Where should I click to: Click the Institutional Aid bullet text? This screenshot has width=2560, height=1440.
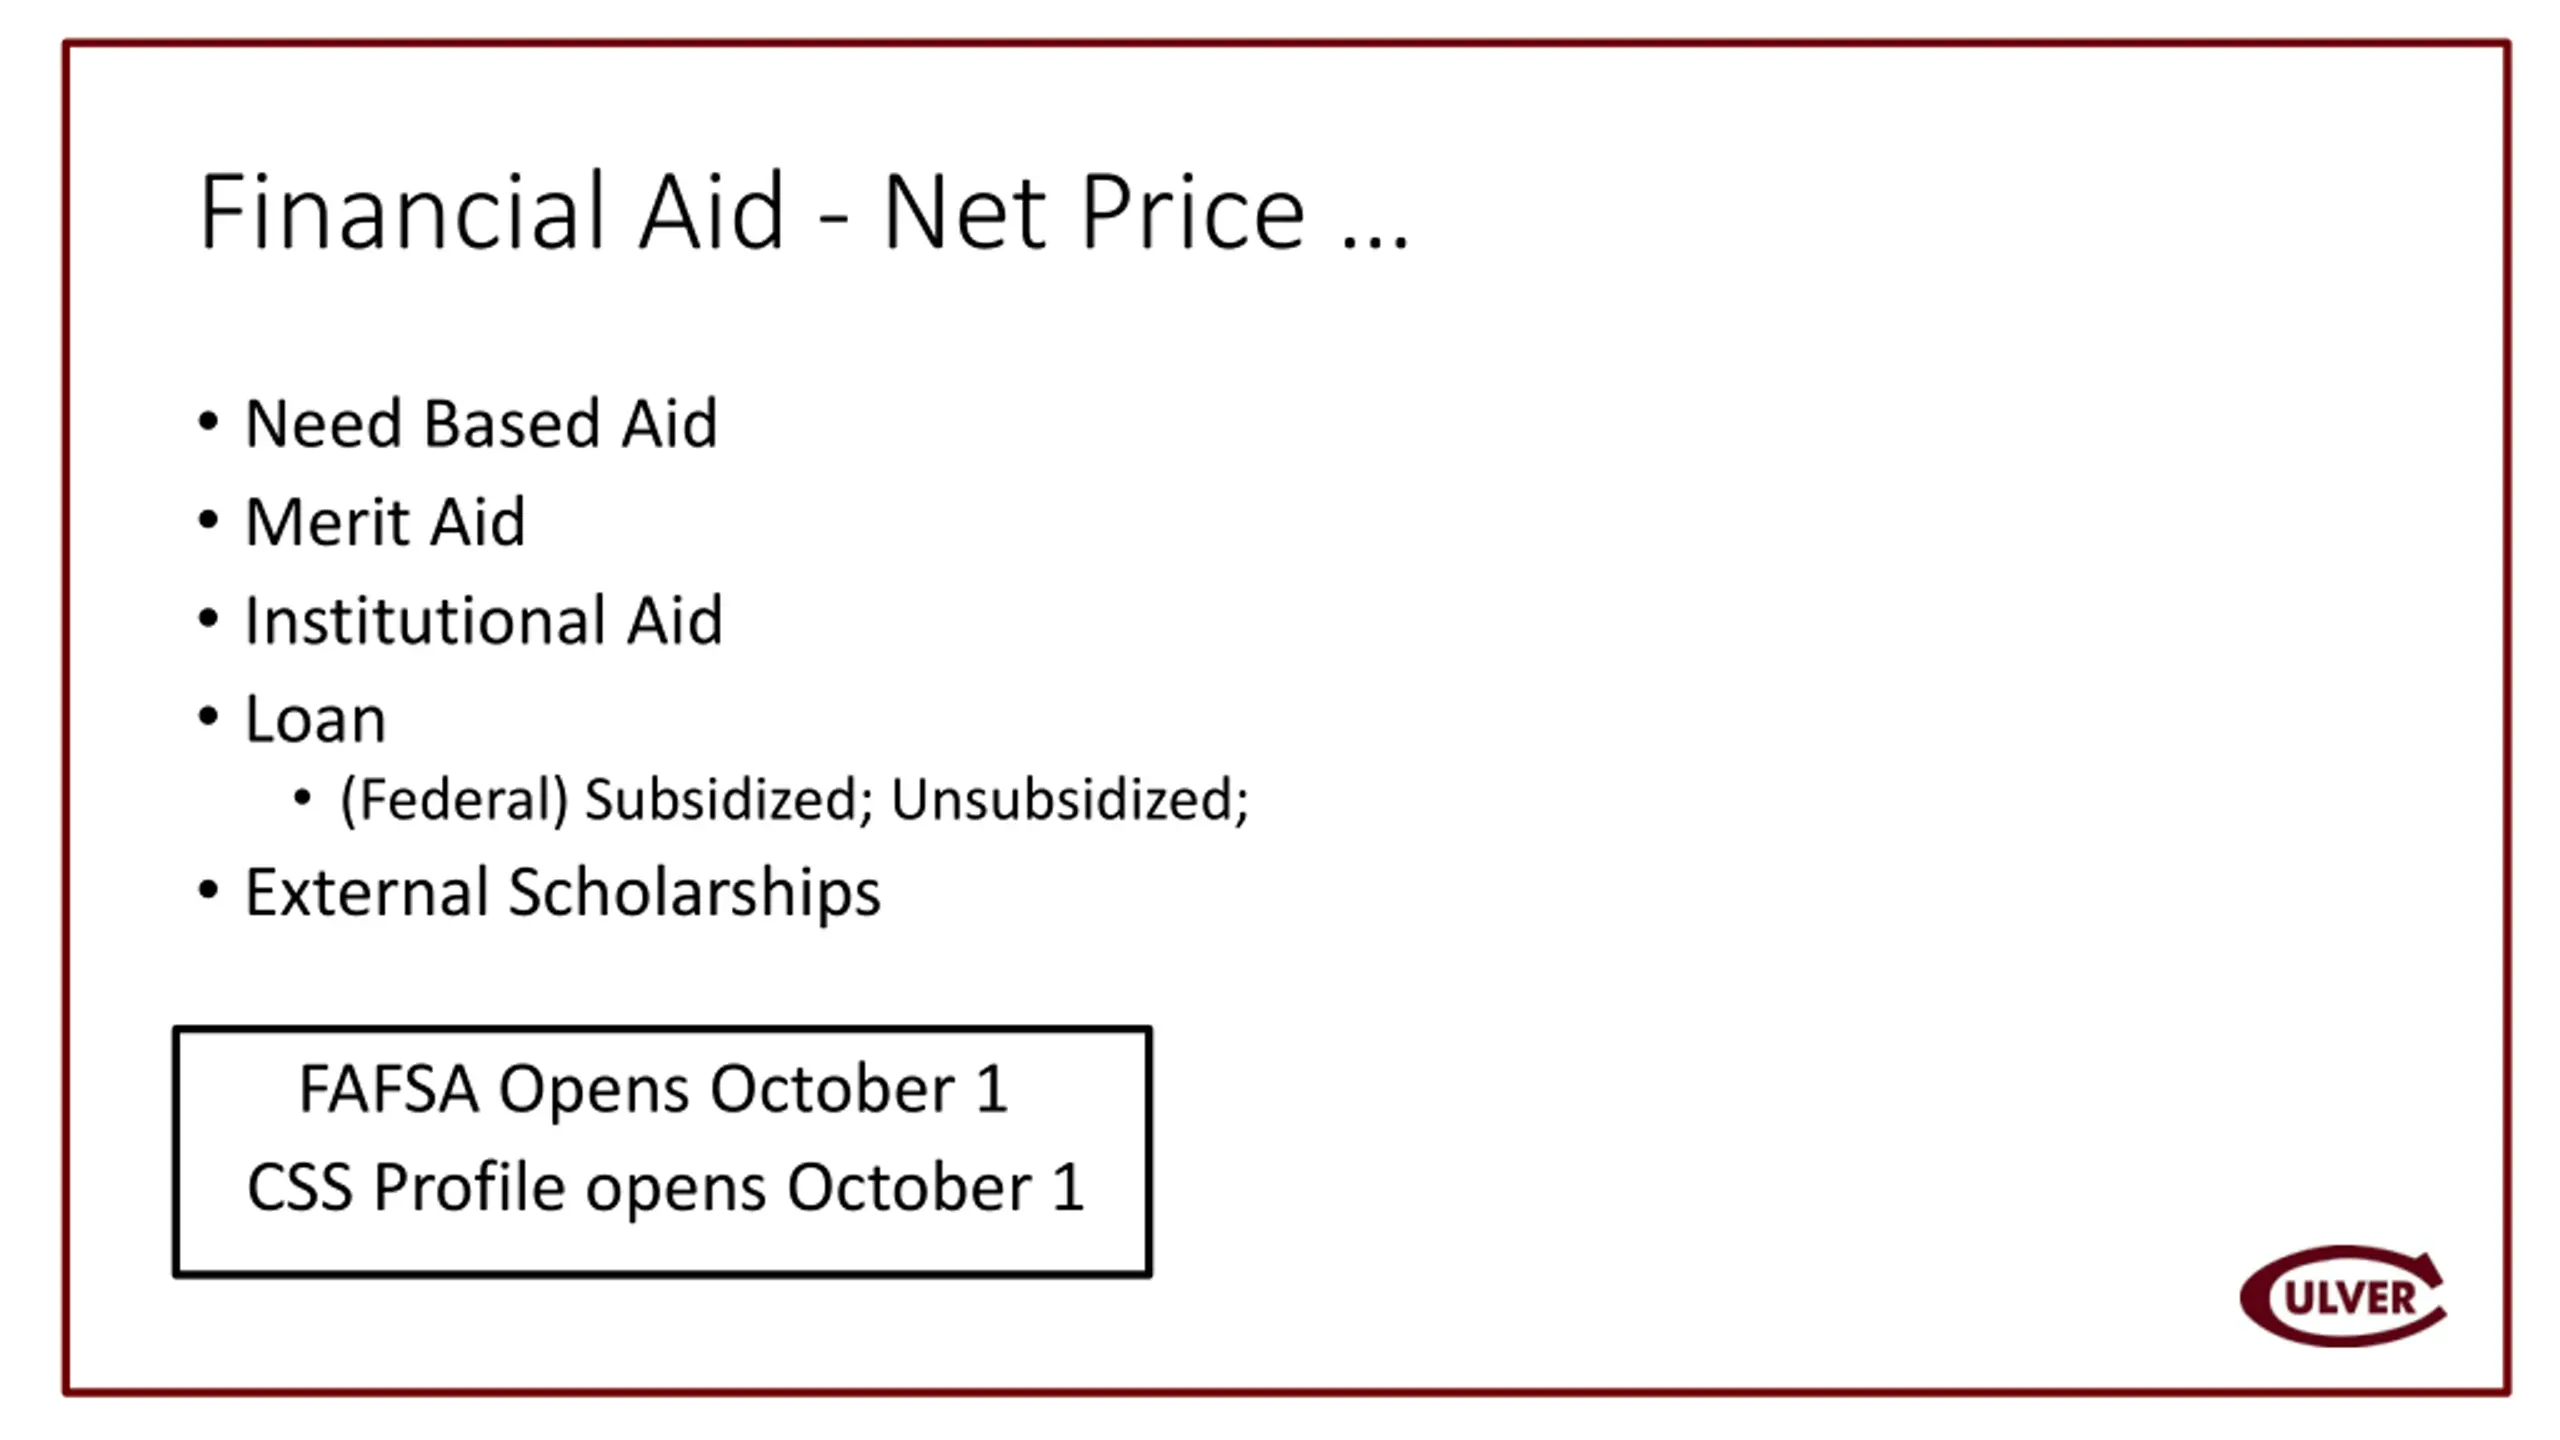tap(484, 620)
